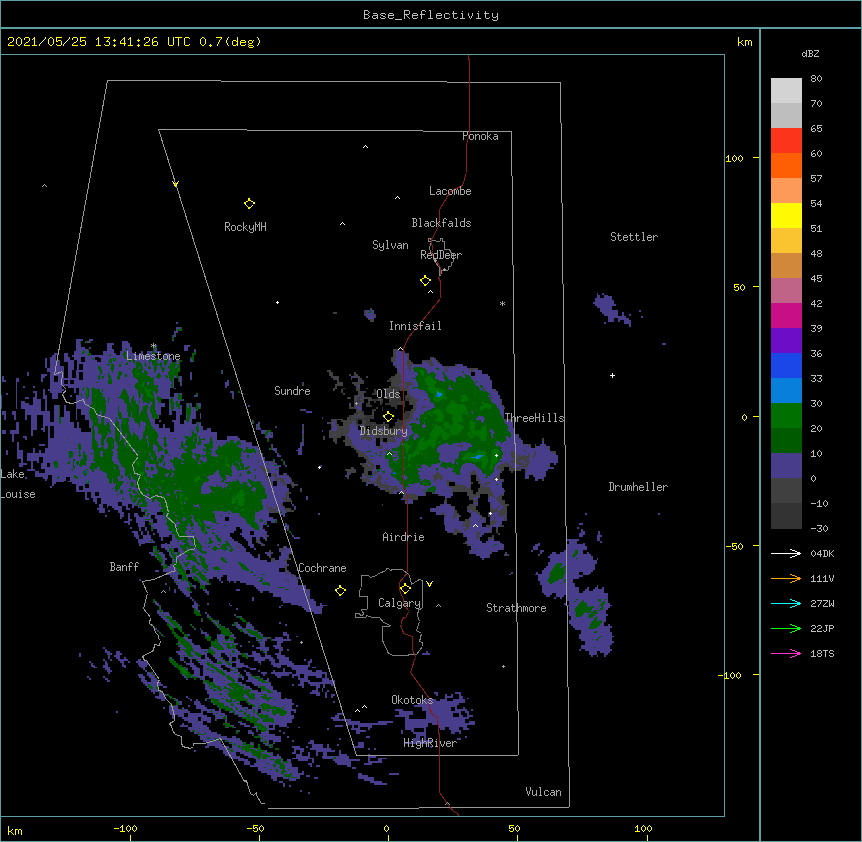This screenshot has width=862, height=842.
Task: Click the Innisfail city label
Action: pyautogui.click(x=415, y=326)
